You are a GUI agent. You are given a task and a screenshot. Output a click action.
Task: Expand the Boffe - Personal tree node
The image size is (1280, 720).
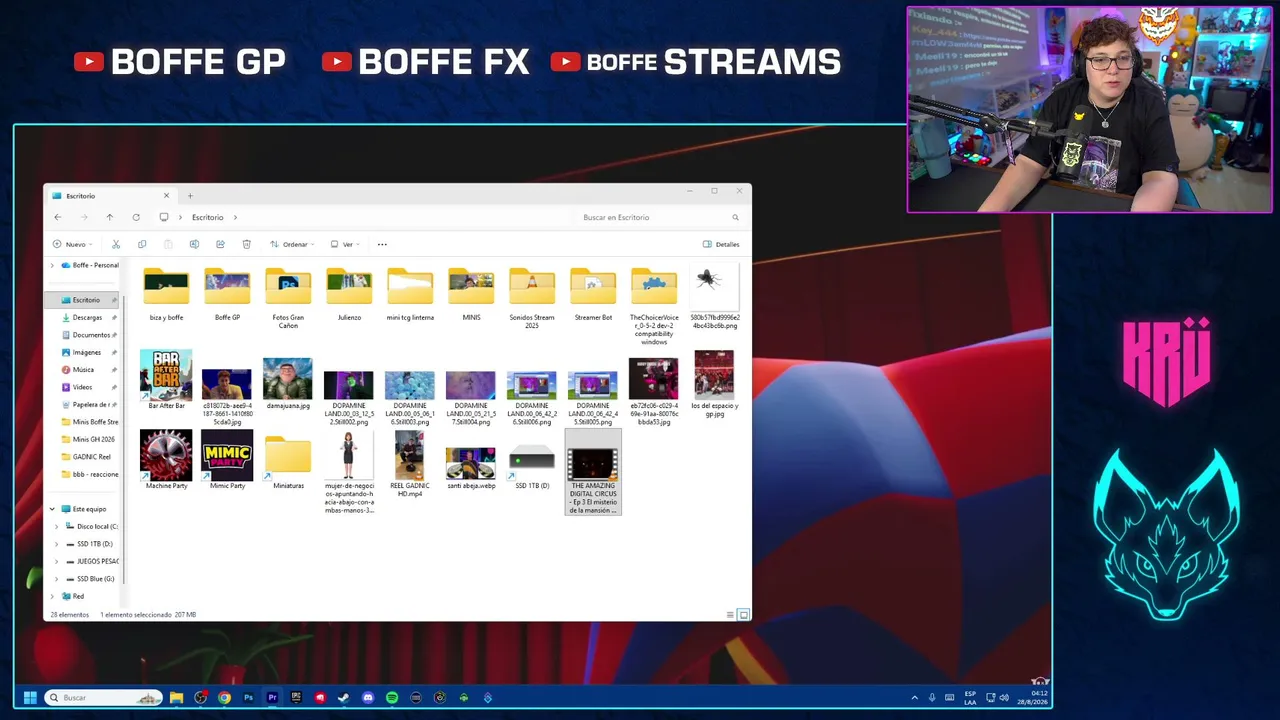point(52,265)
